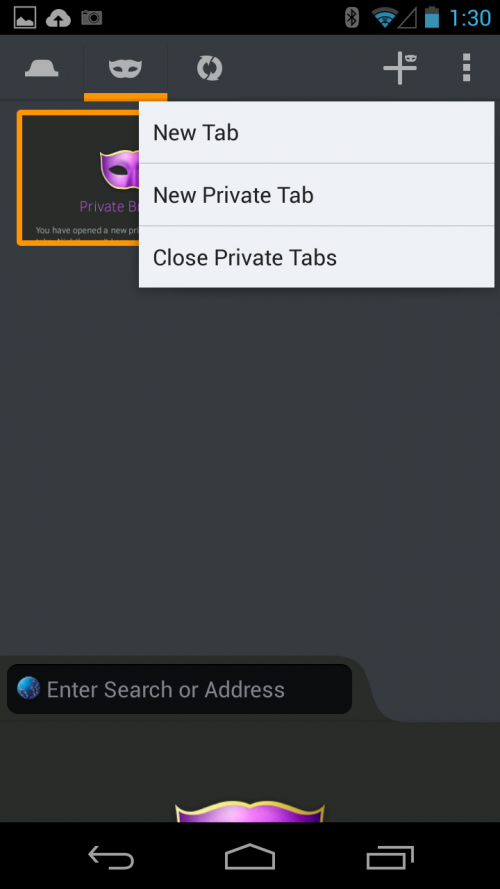Tap the globe icon in address bar
This screenshot has width=500, height=889.
28,688
